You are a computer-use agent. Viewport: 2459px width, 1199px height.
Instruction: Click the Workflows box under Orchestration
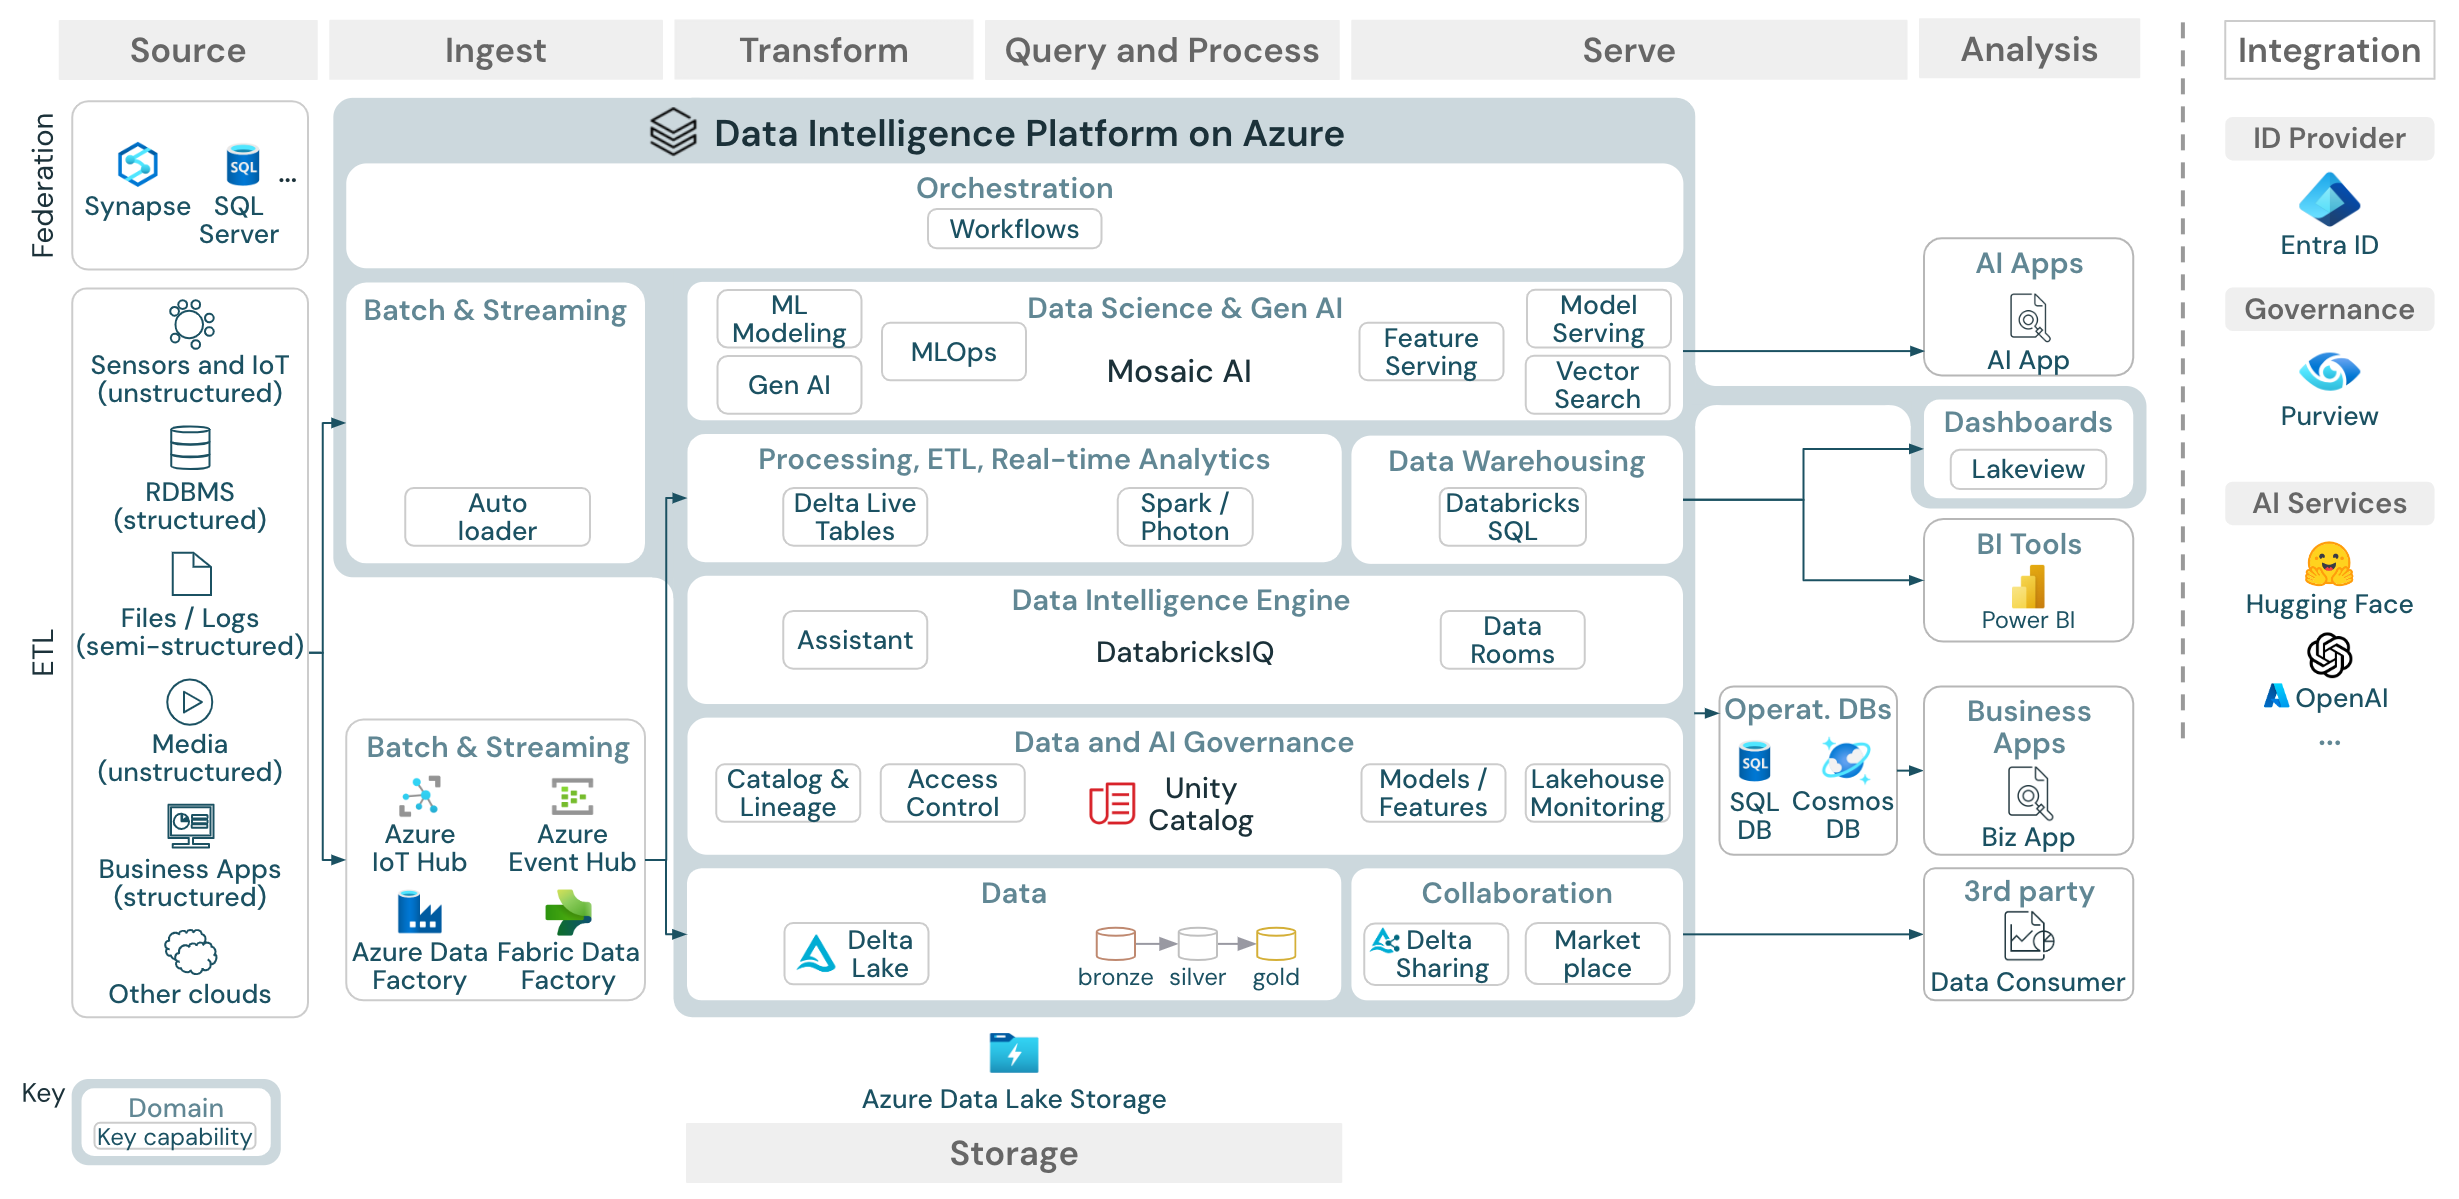pos(1014,229)
